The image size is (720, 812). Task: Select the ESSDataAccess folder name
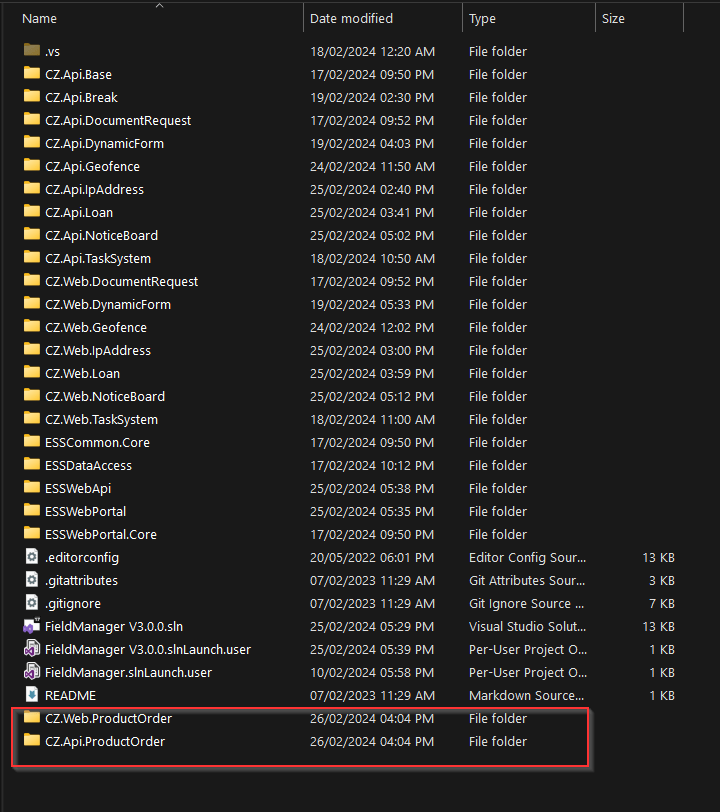[x=88, y=466]
